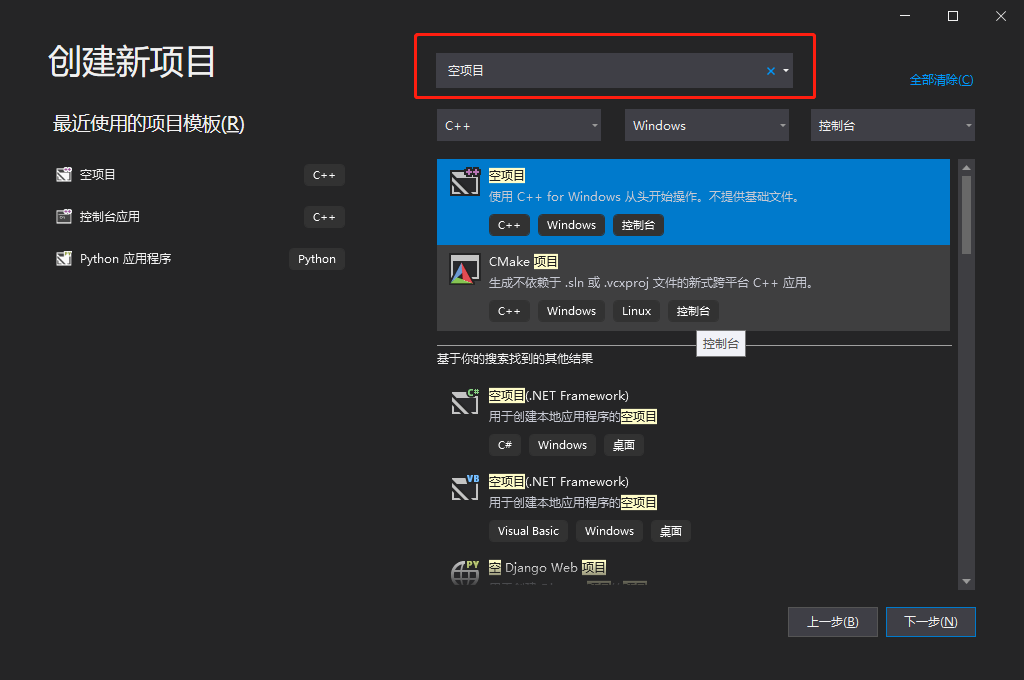Image resolution: width=1024 pixels, height=680 pixels.
Task: Click the 全部清除(C) link
Action: tap(941, 80)
